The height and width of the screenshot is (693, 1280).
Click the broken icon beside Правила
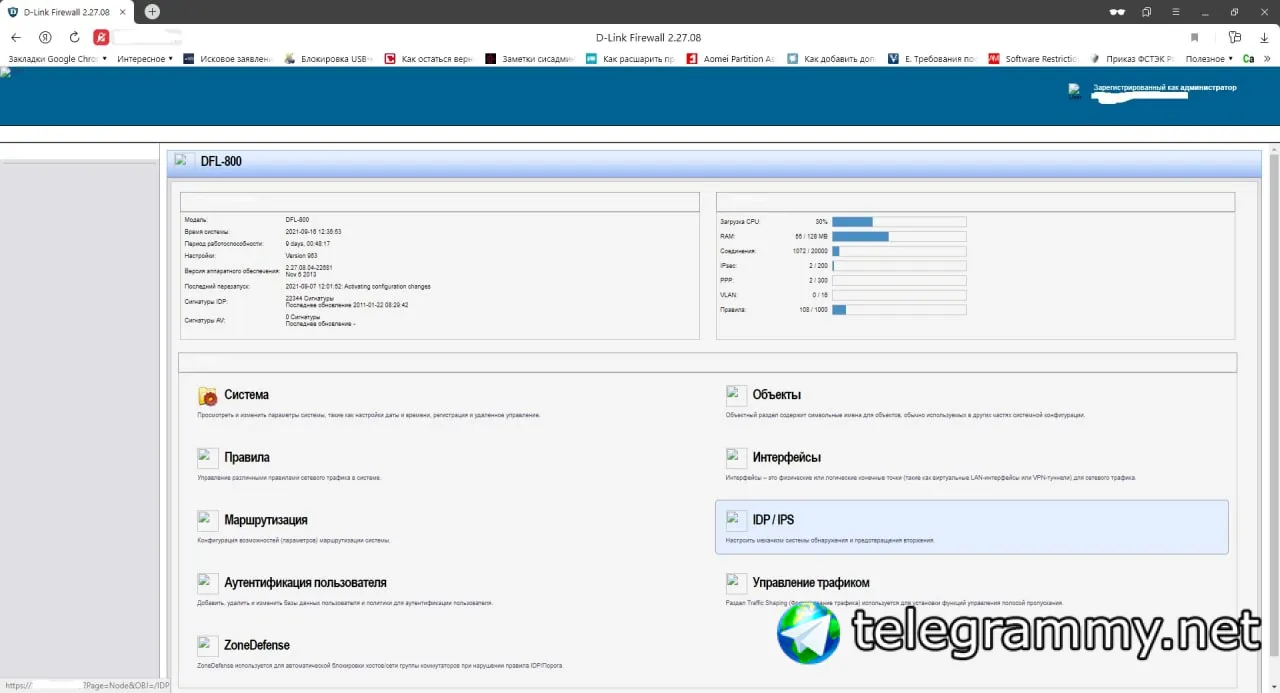[x=208, y=458]
